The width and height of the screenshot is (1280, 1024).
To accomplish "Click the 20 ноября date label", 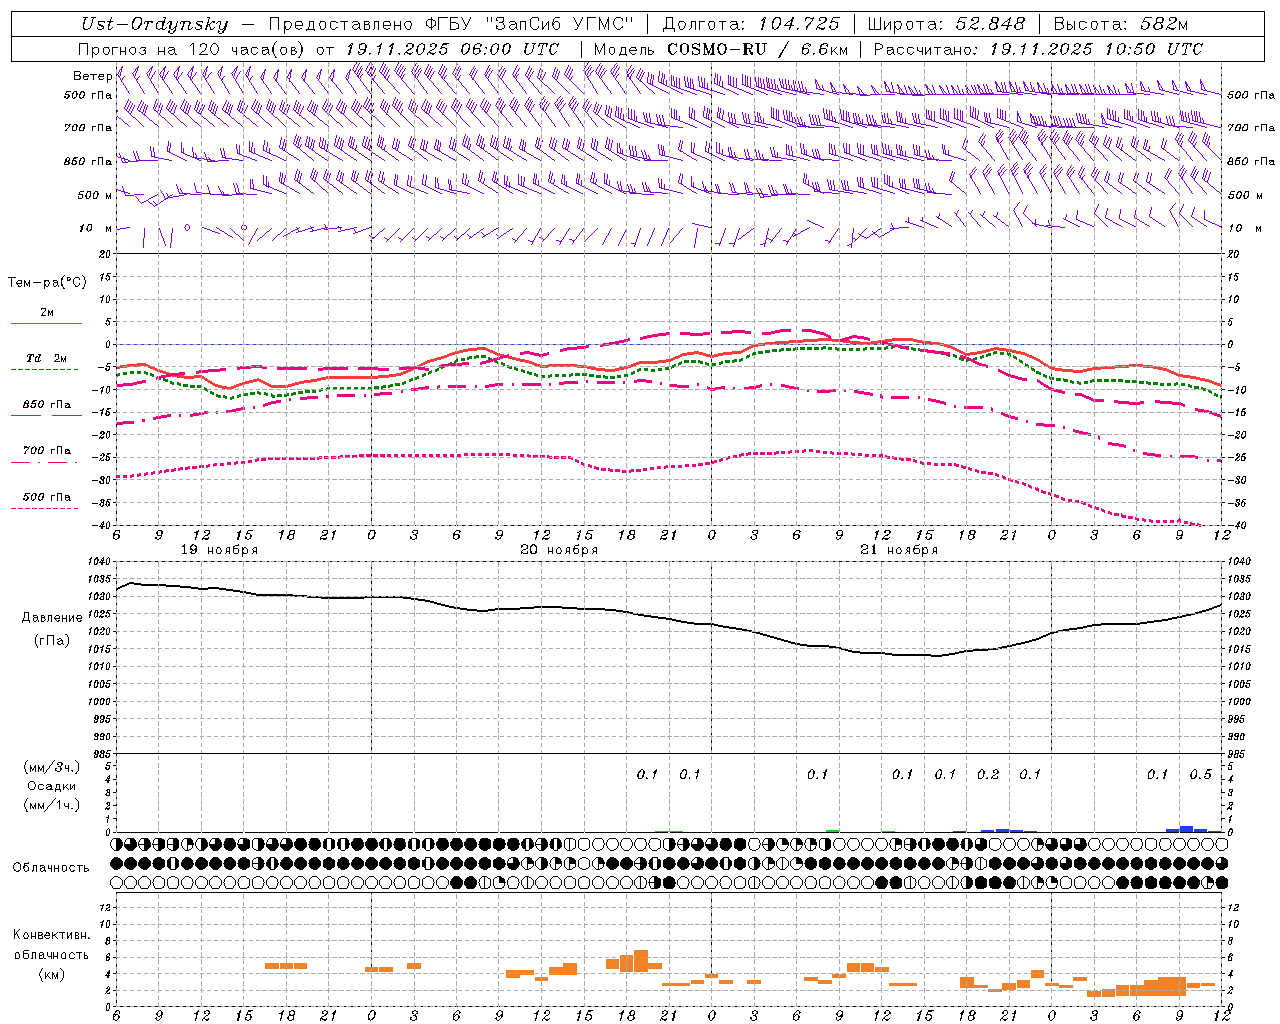I will click(559, 550).
